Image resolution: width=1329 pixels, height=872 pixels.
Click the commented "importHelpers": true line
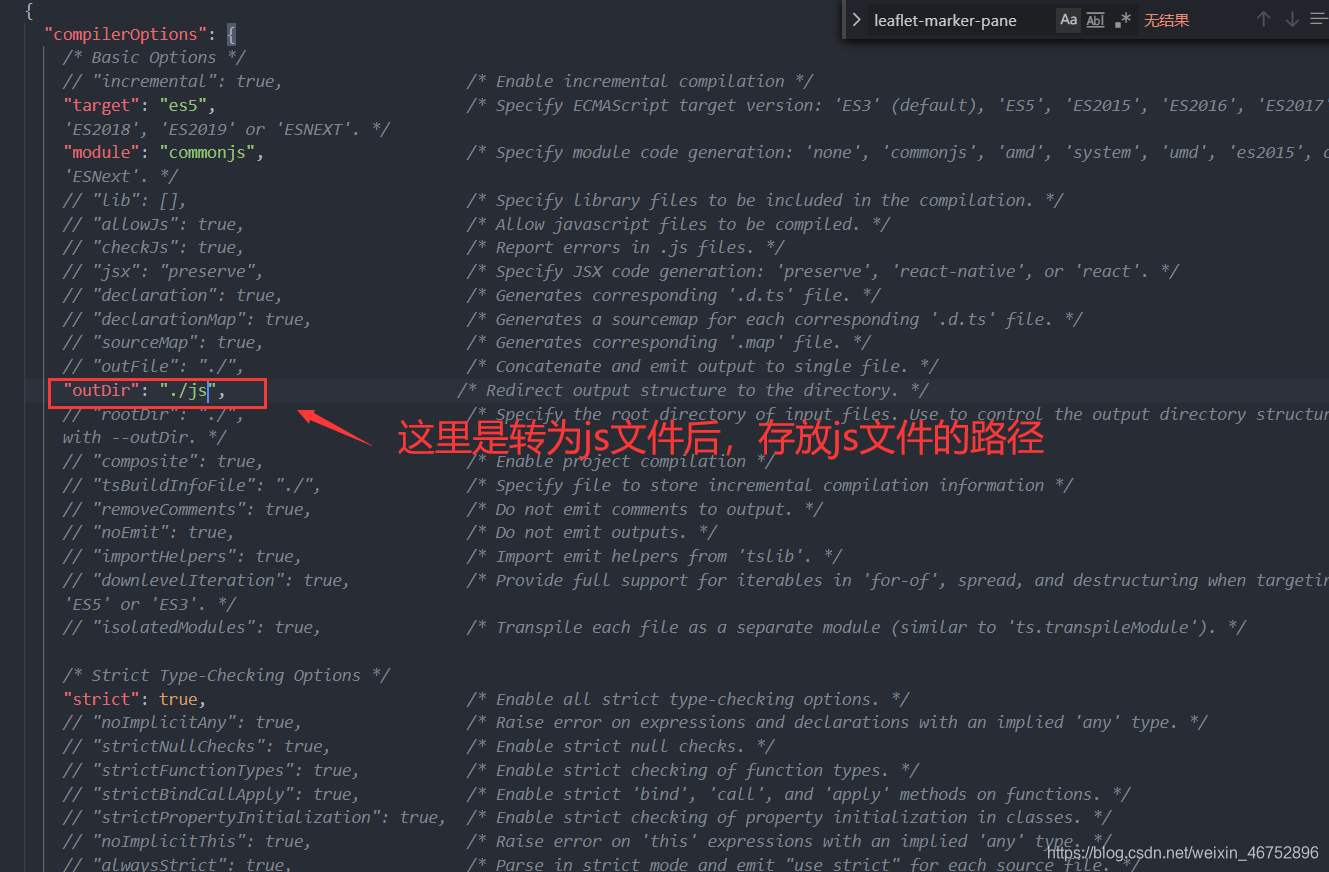click(x=183, y=556)
